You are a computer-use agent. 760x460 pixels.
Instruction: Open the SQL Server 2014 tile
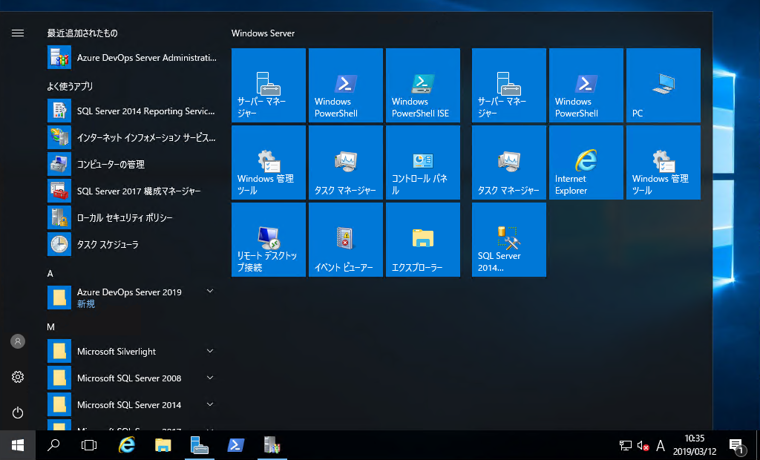509,239
